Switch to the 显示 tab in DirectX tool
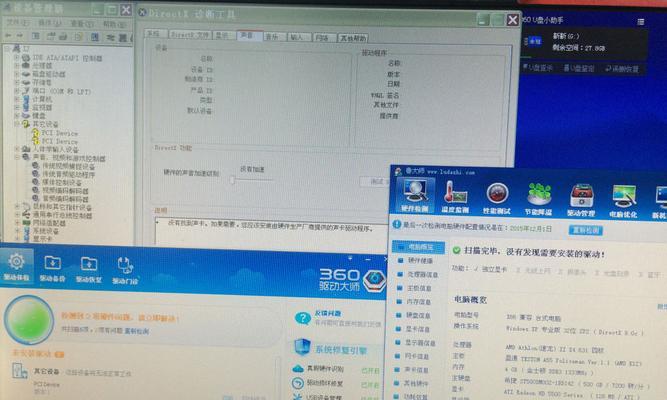 click(223, 35)
